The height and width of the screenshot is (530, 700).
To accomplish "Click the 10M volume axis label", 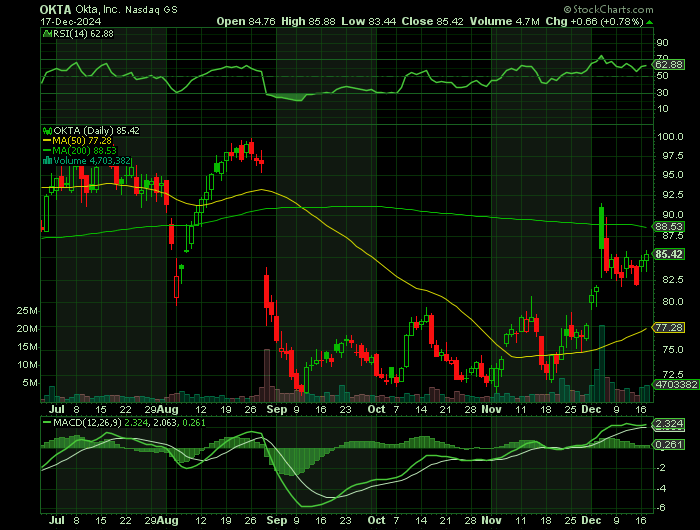I will (x=27, y=365).
